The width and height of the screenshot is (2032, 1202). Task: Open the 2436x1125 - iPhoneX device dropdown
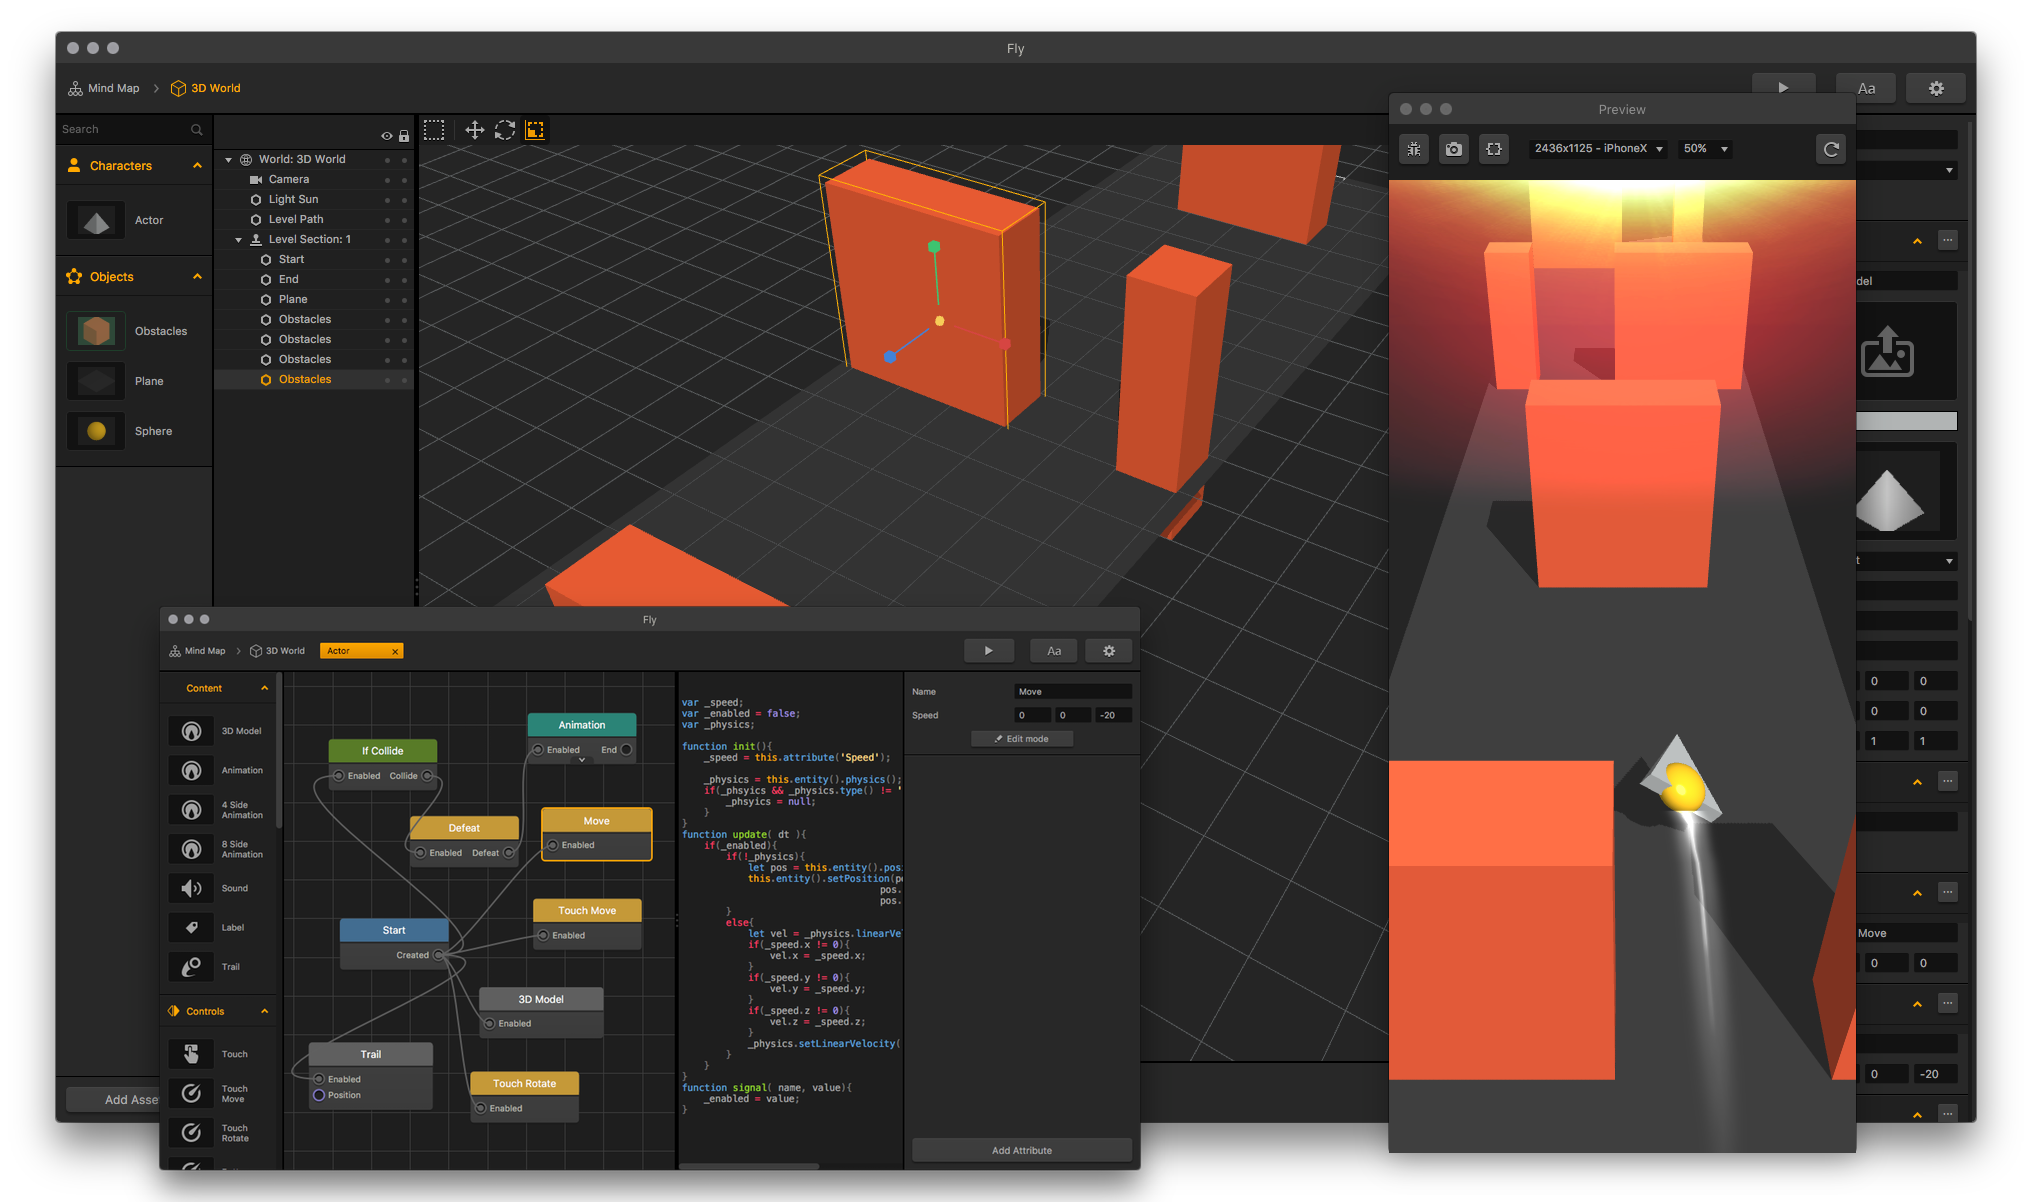pos(1598,149)
